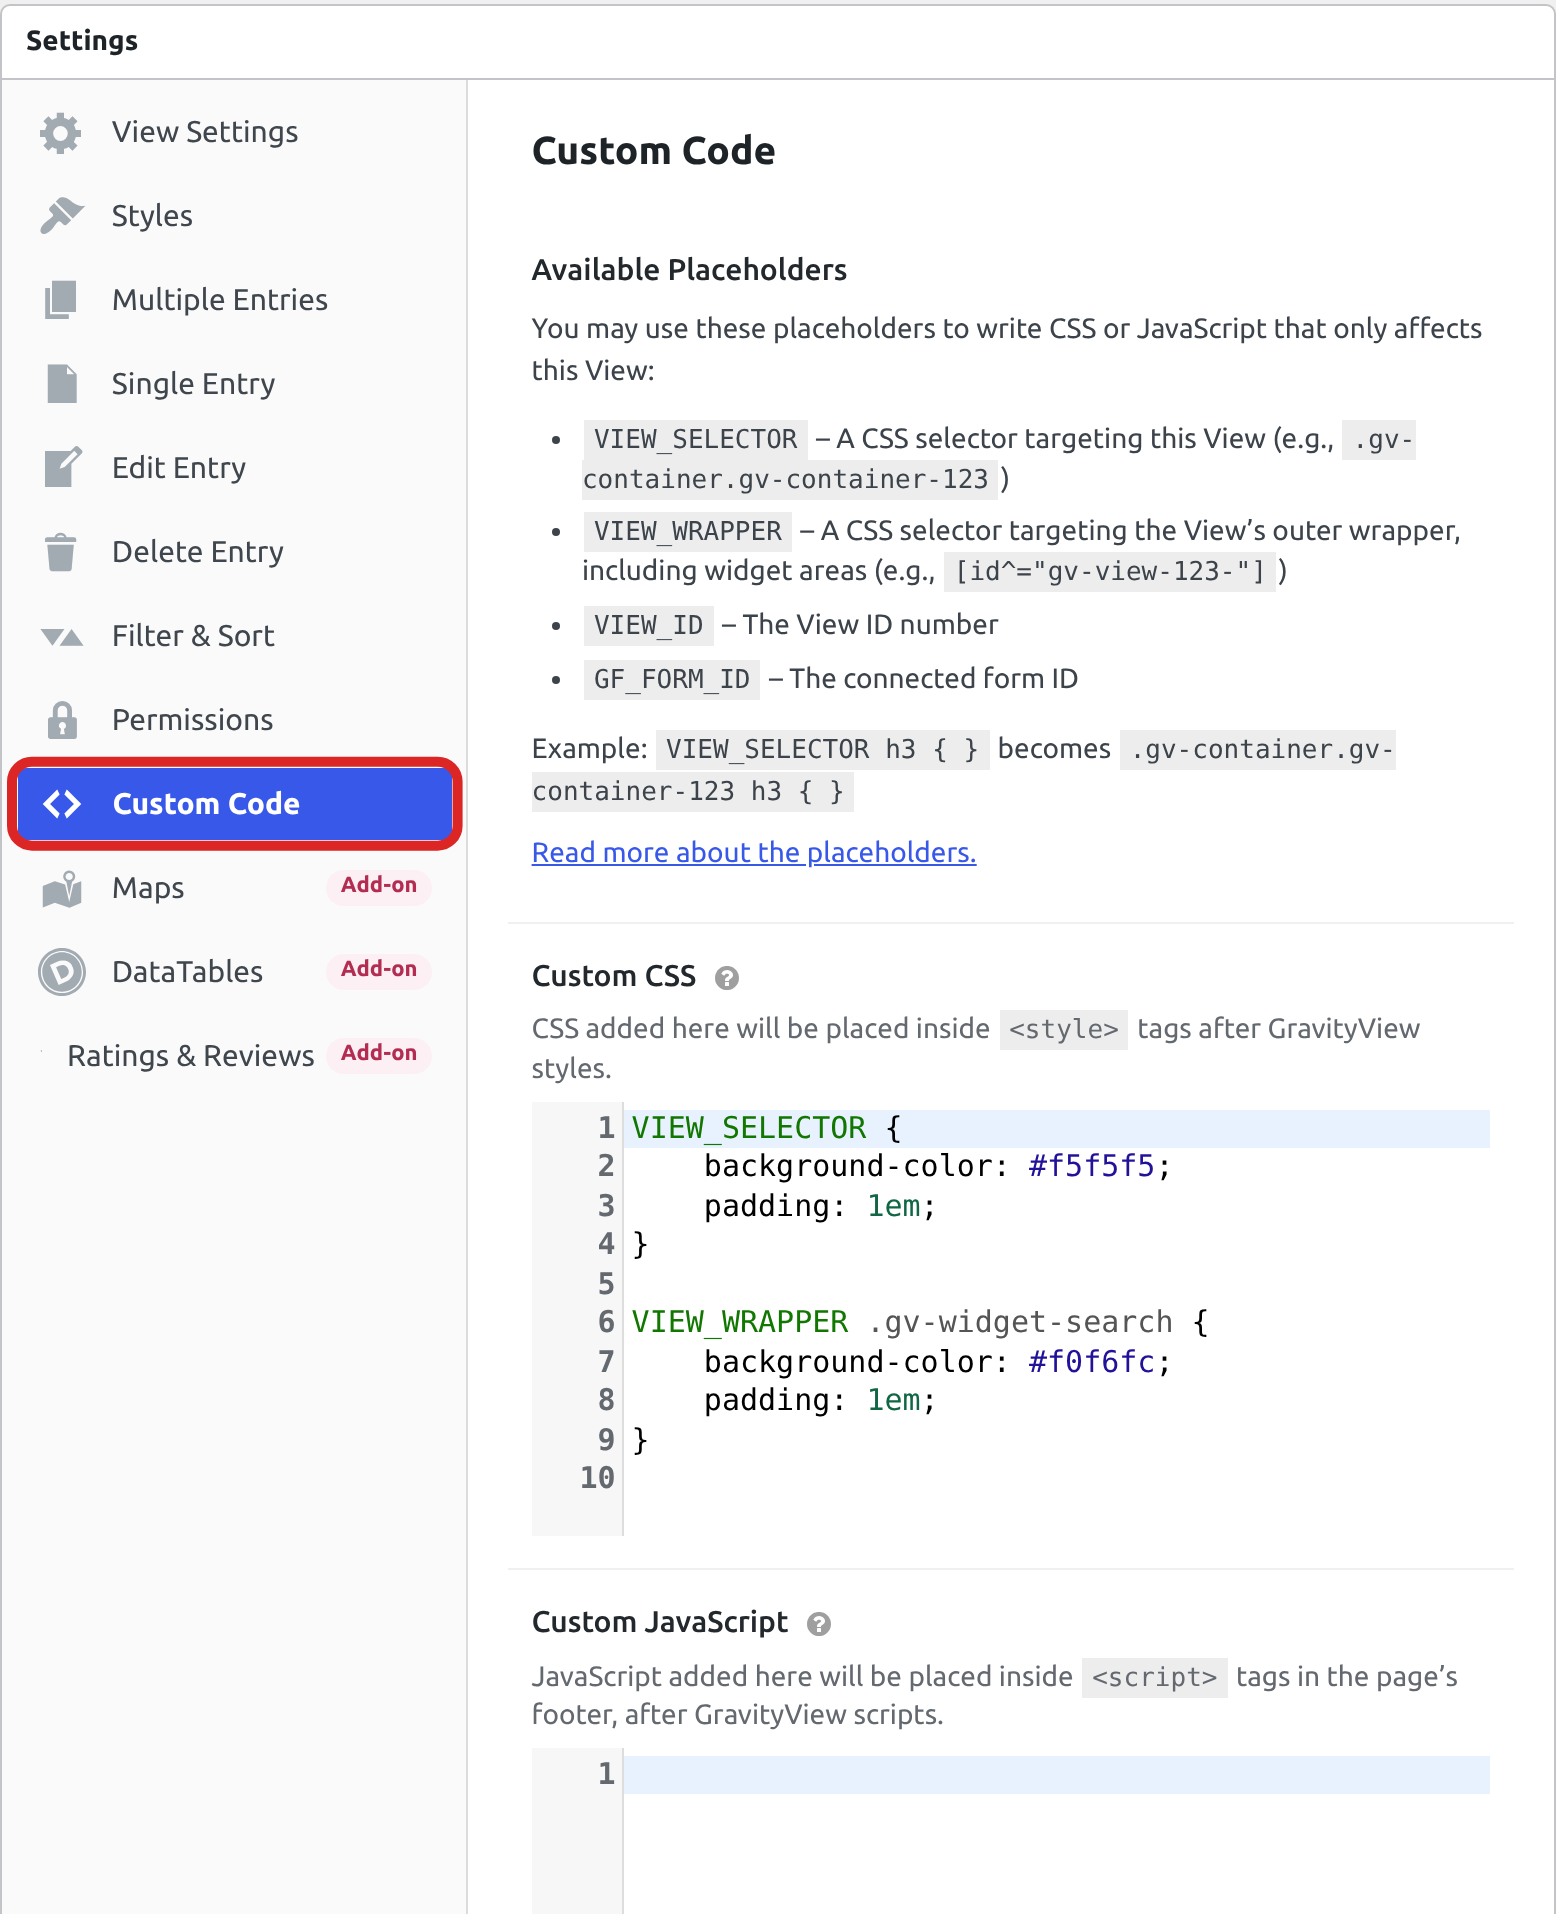Viewport: 1556px width, 1914px height.
Task: Click the Add-on badge beside DataTables
Action: tap(379, 970)
